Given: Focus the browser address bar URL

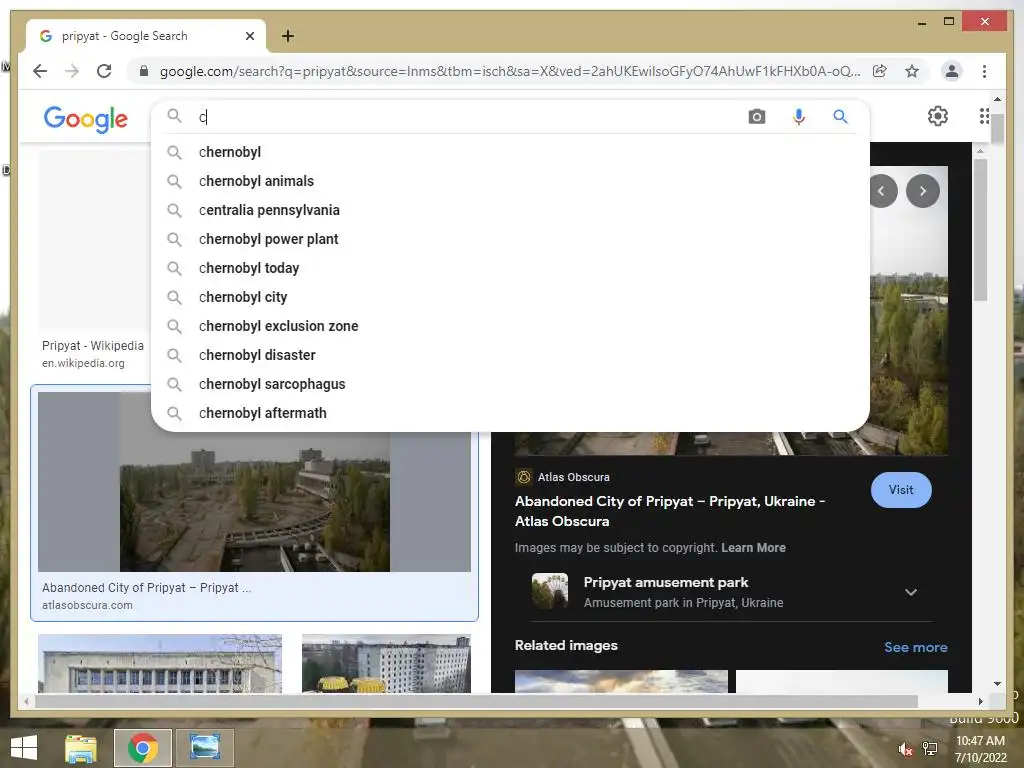Looking at the screenshot, I should point(509,71).
